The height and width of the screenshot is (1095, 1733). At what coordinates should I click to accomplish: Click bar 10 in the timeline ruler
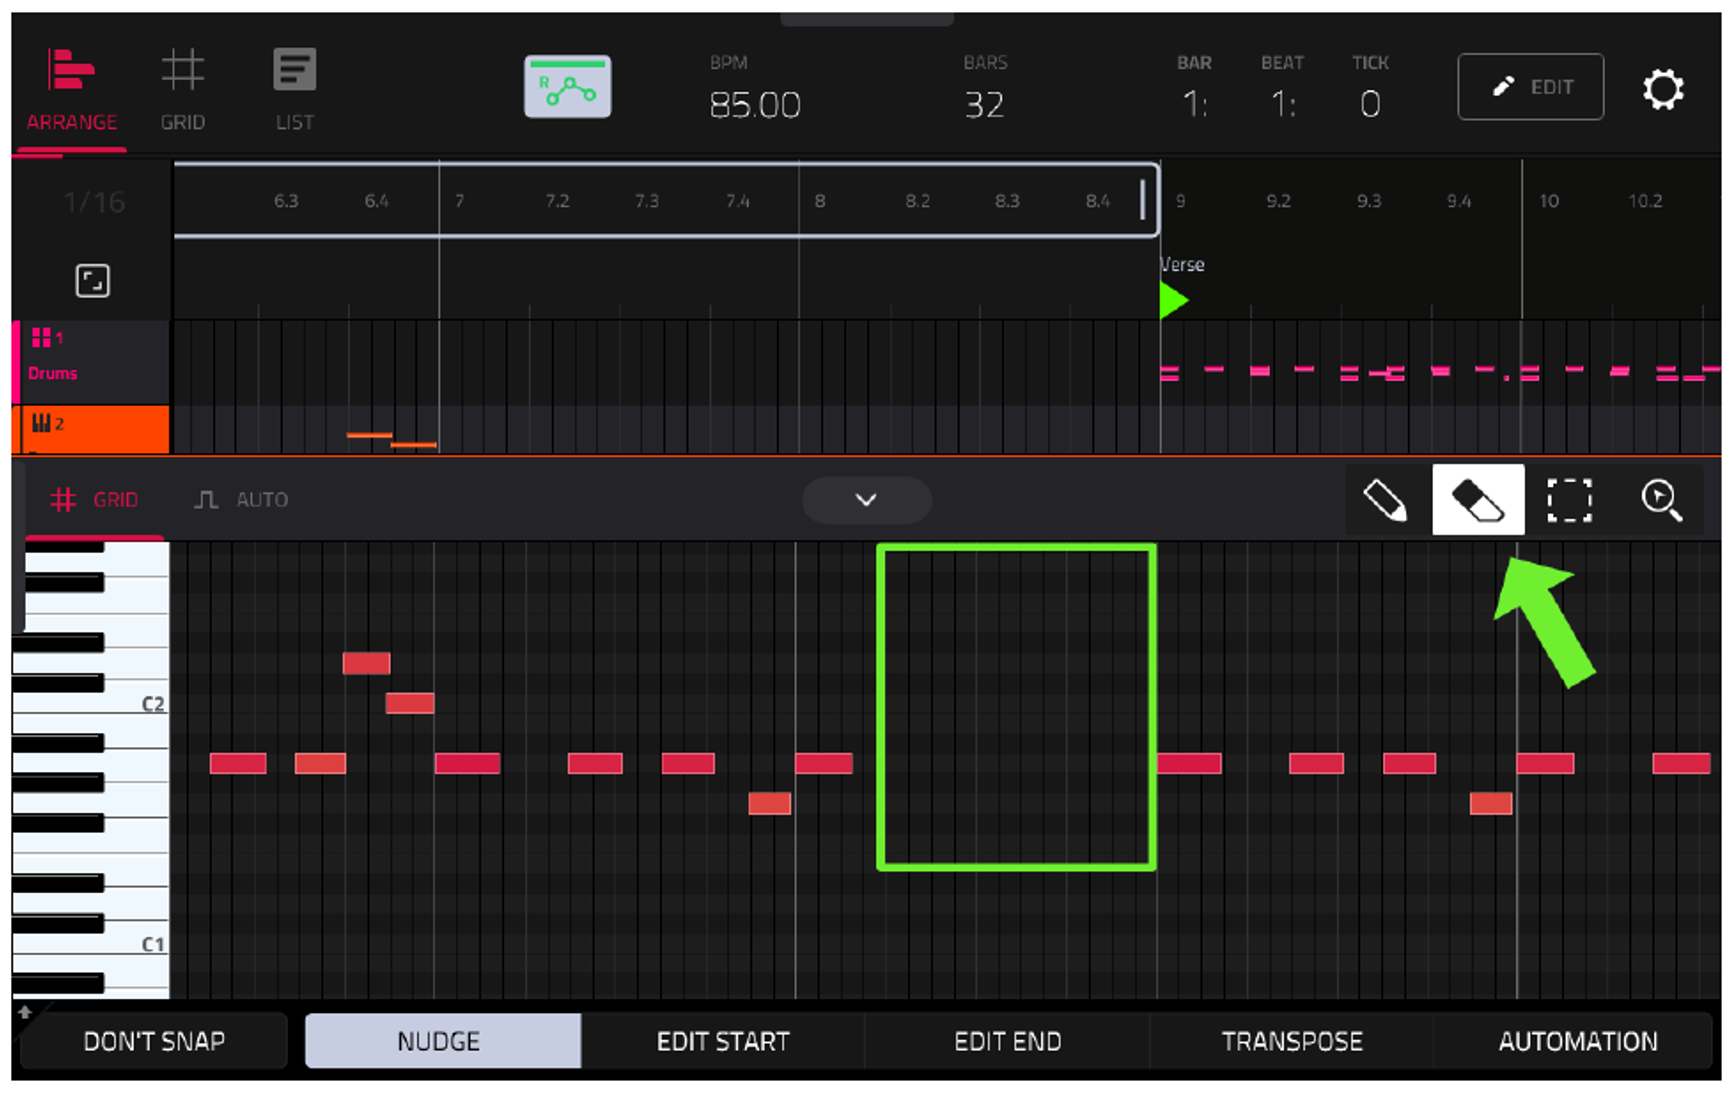pos(1548,201)
